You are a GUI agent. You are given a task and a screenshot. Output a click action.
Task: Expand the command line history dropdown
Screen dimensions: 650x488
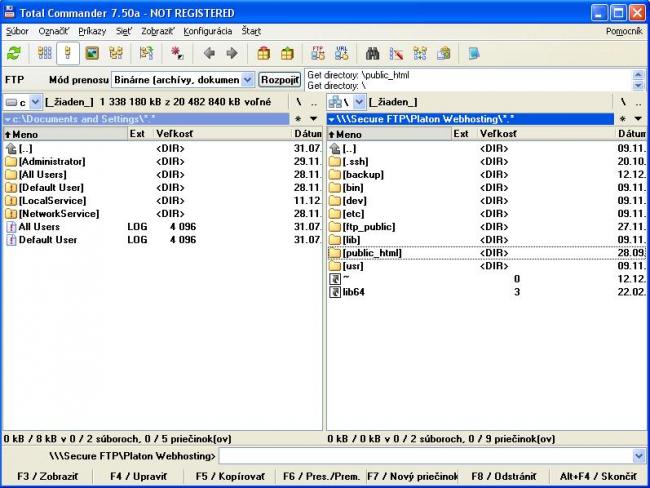639,456
